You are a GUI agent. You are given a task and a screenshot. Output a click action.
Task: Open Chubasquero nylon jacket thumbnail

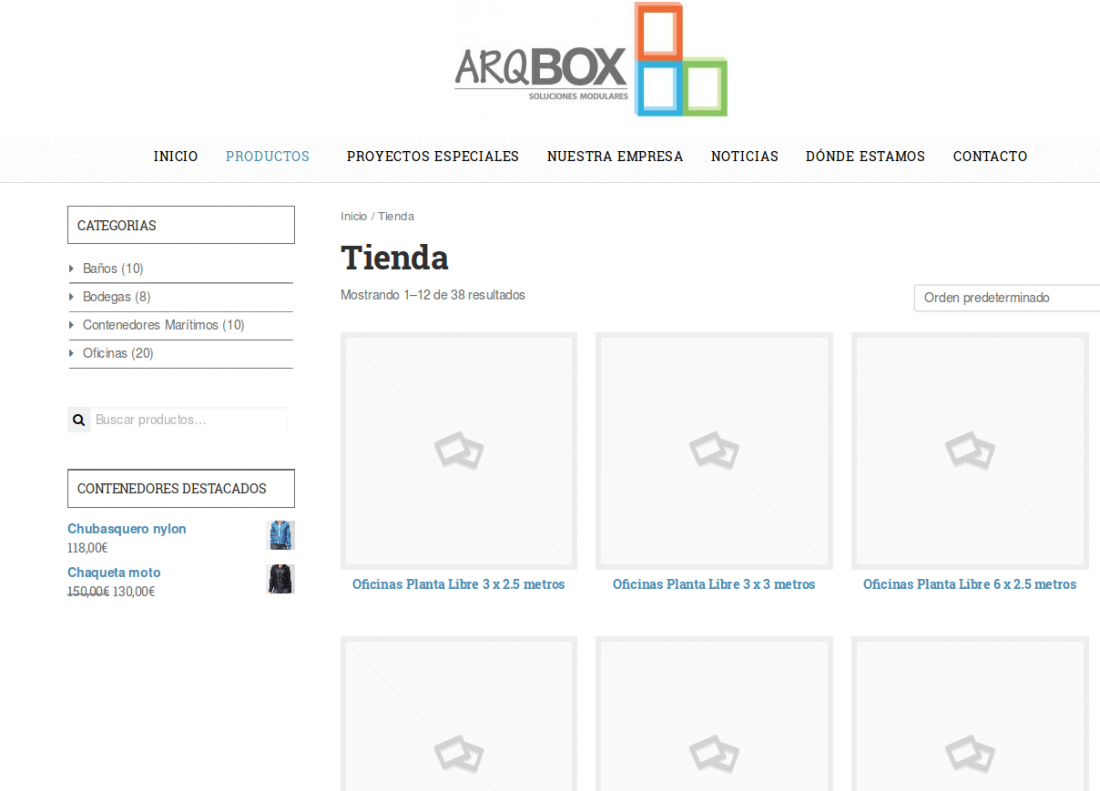tap(281, 535)
